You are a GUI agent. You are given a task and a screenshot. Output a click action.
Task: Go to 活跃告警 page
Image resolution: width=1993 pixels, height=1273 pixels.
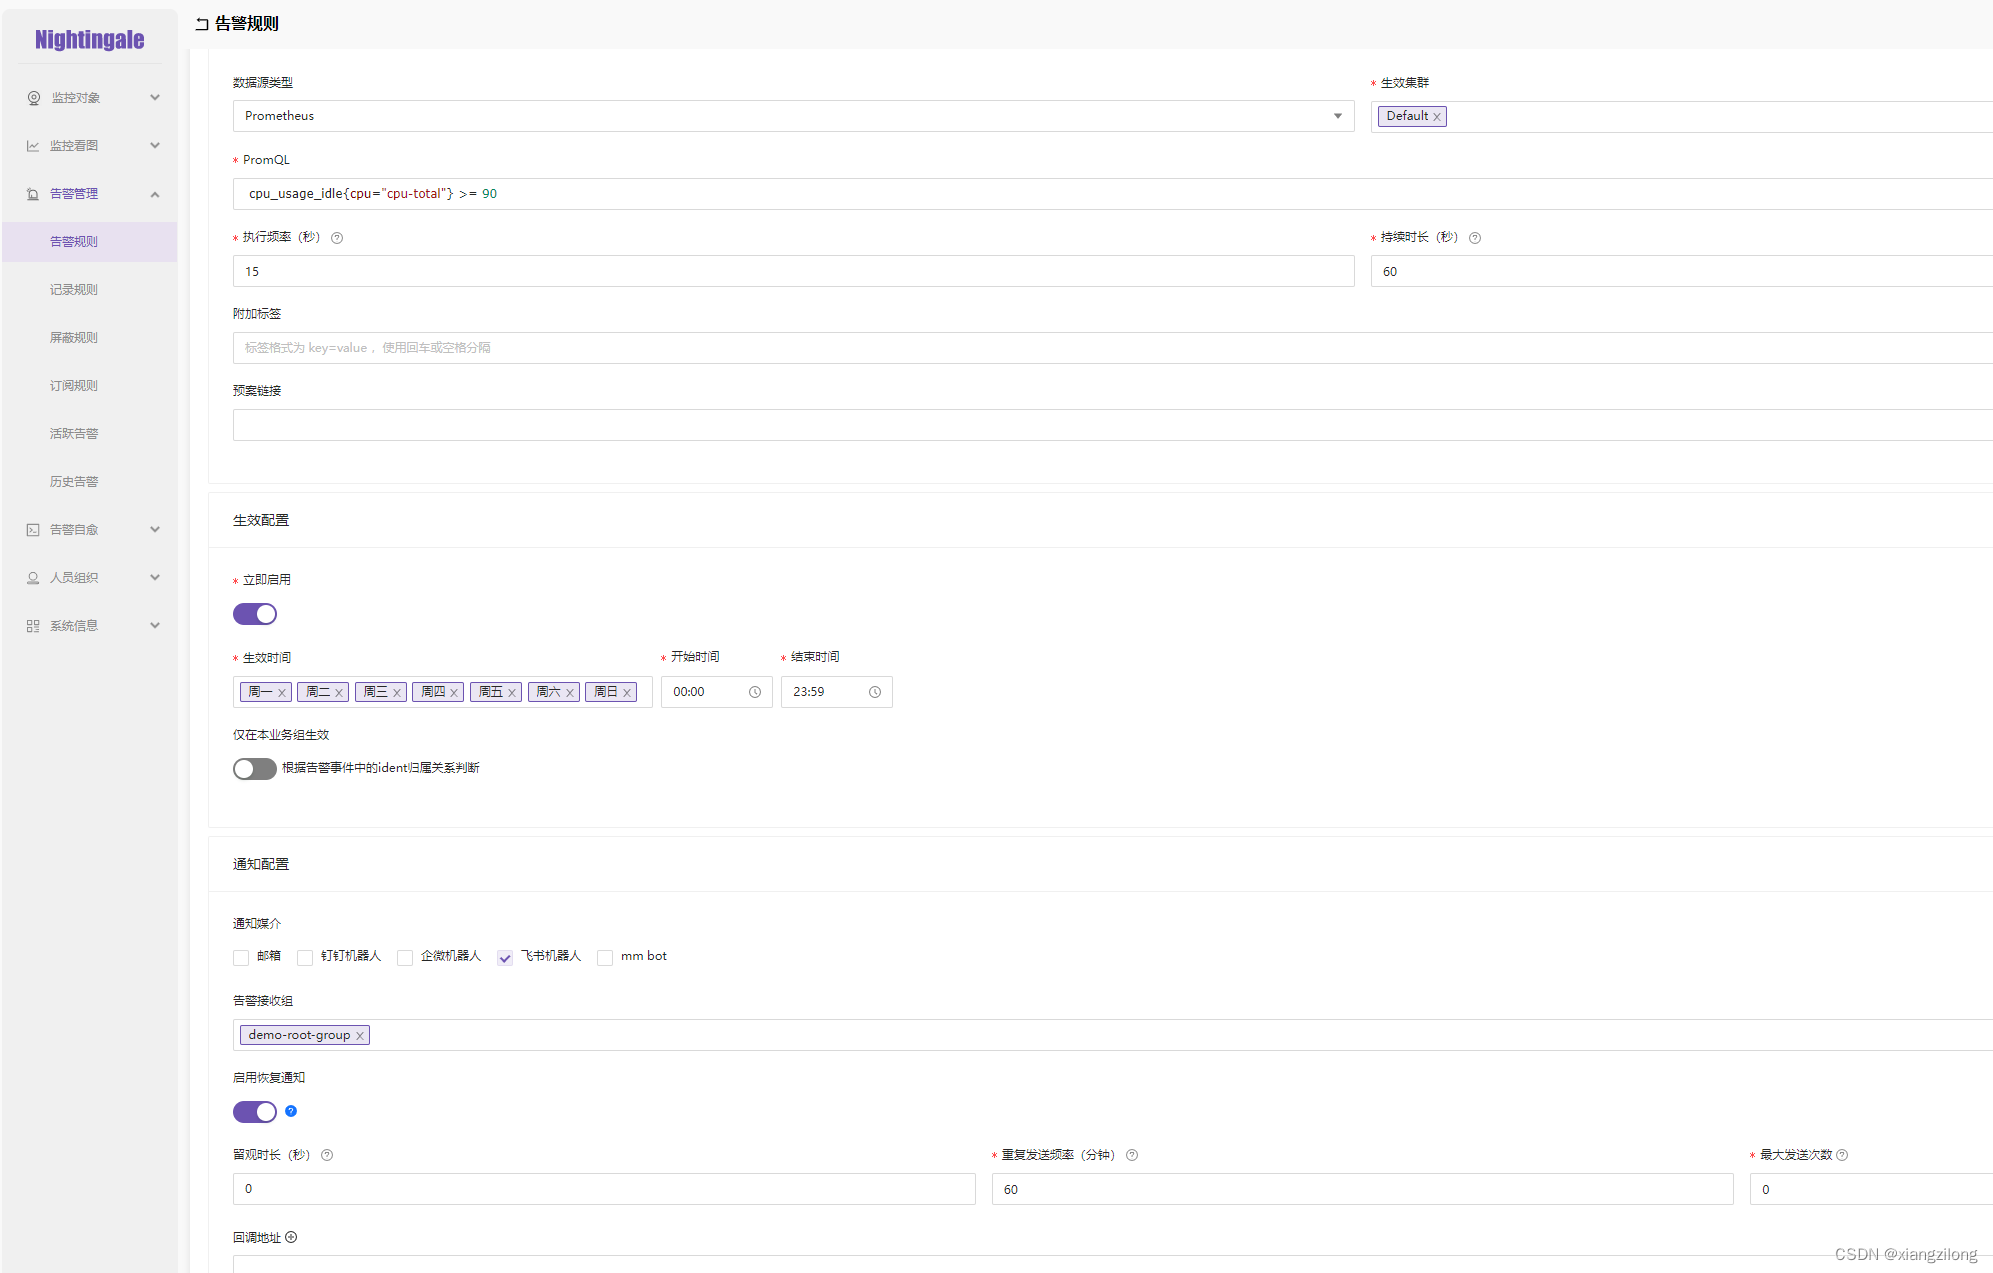click(x=74, y=434)
